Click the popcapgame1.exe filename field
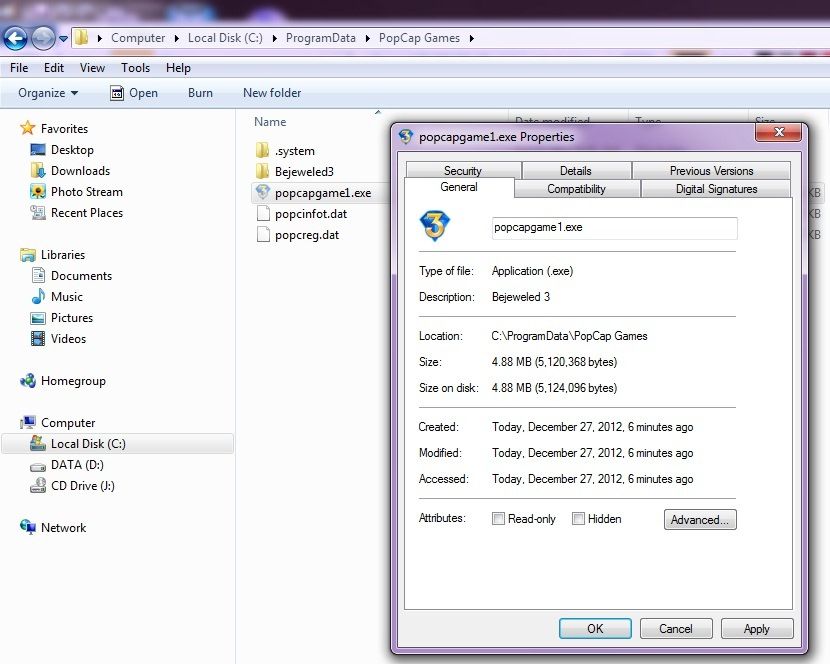Viewport: 830px width, 664px height. [x=614, y=228]
